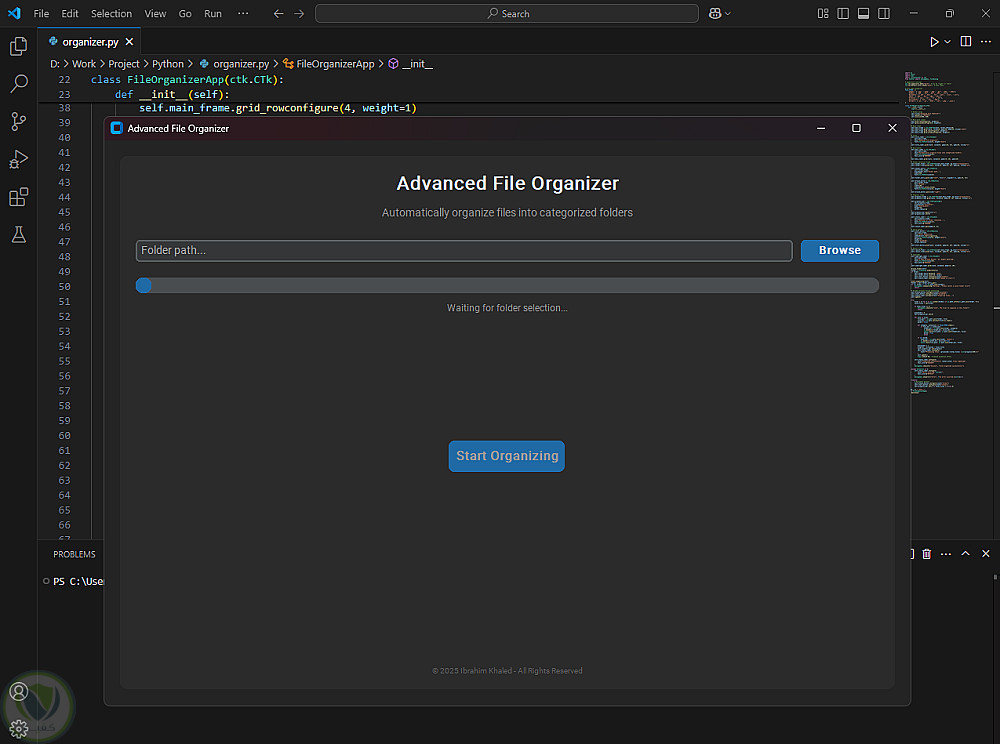
Task: Open the Copilot chat dropdown chevron
Action: [x=728, y=14]
